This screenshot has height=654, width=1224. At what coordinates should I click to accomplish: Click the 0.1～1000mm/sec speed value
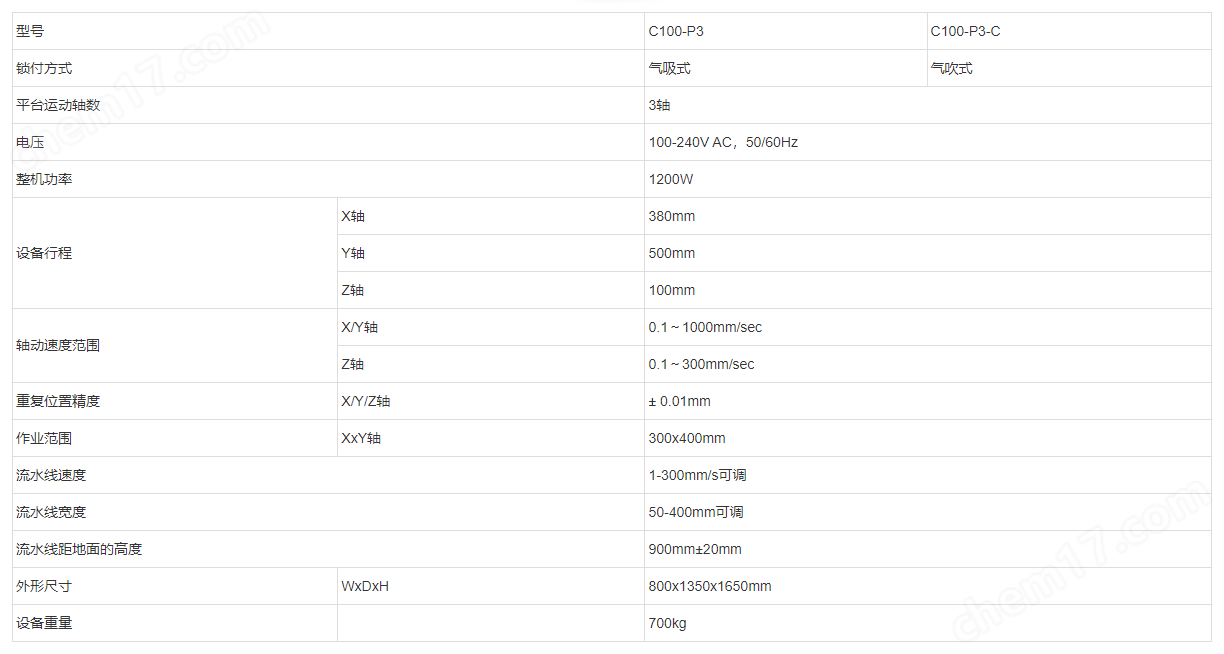click(x=705, y=328)
